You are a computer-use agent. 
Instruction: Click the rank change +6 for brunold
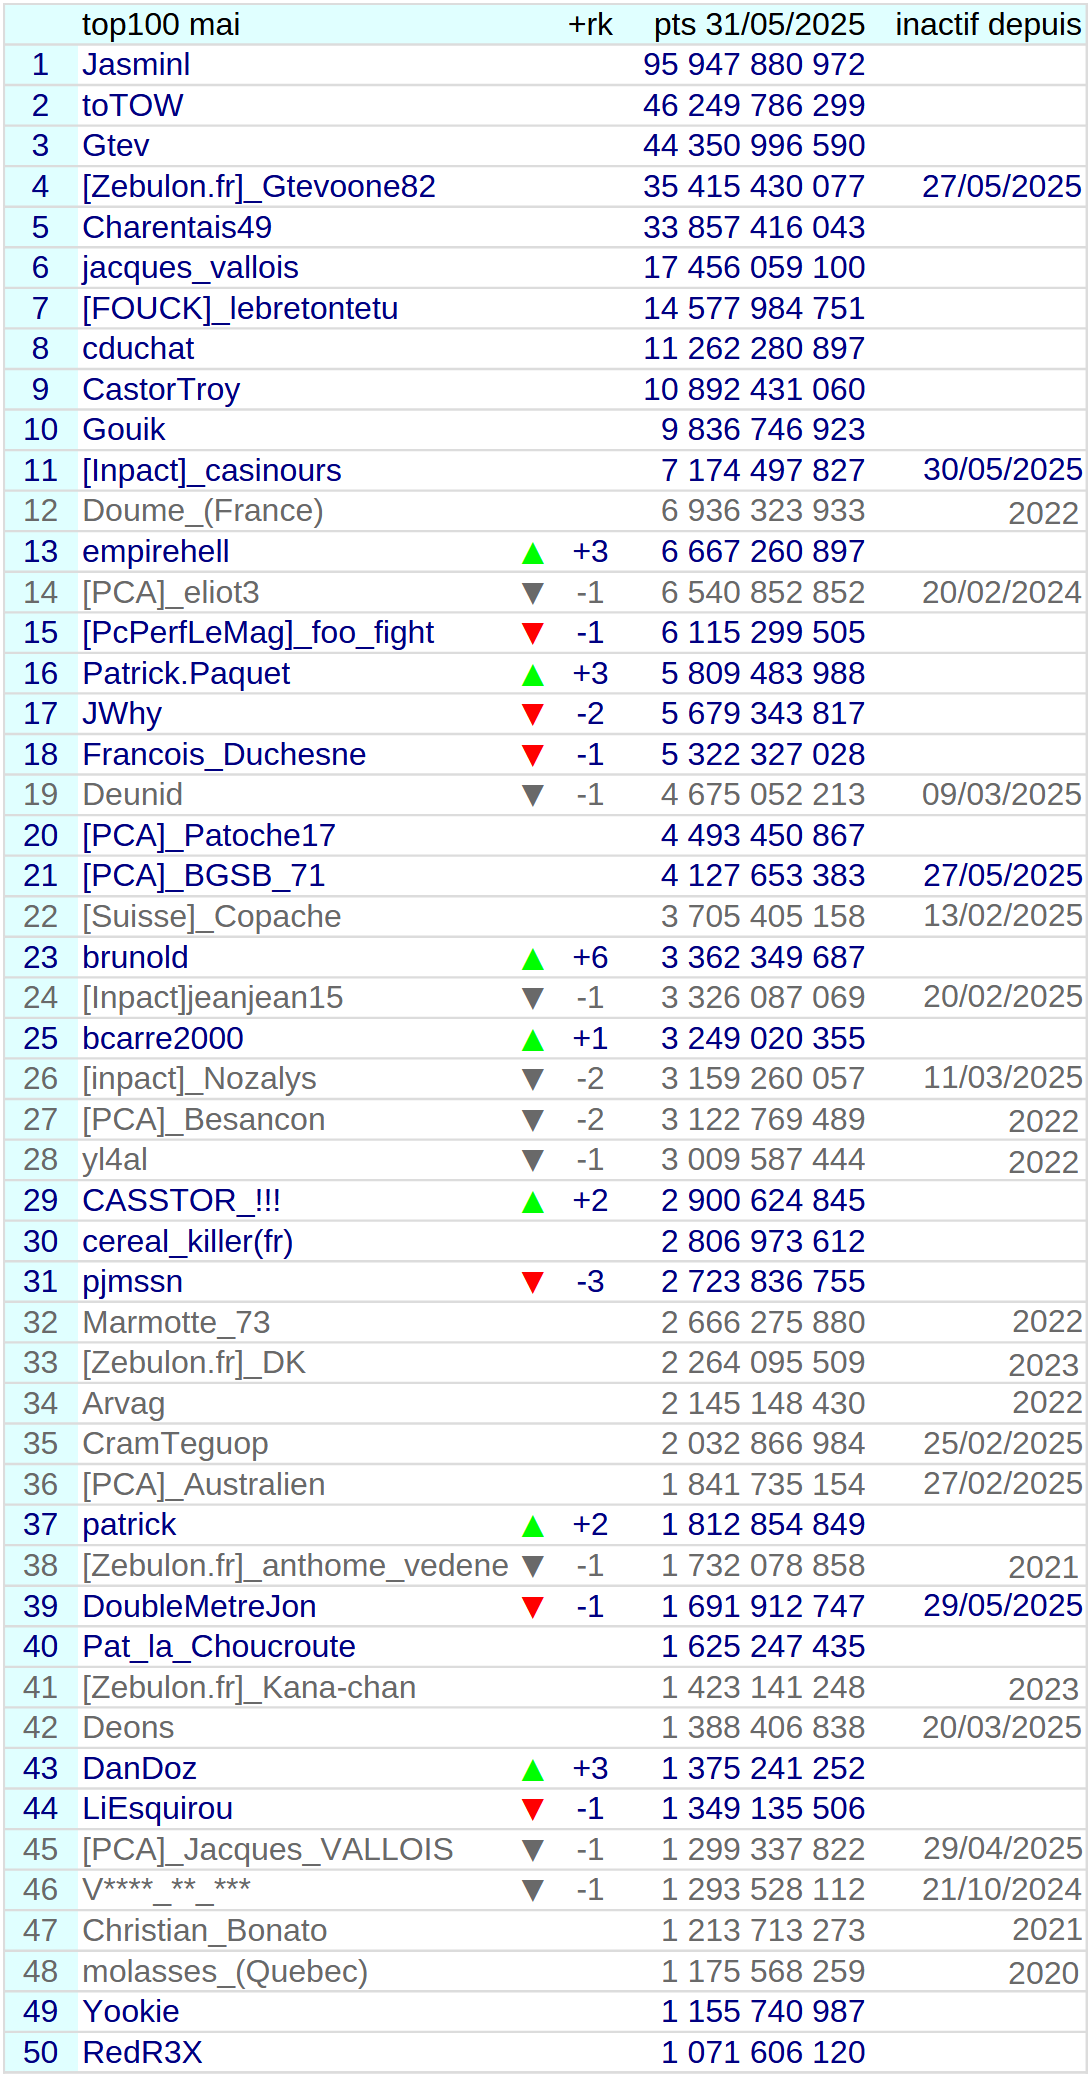[590, 957]
